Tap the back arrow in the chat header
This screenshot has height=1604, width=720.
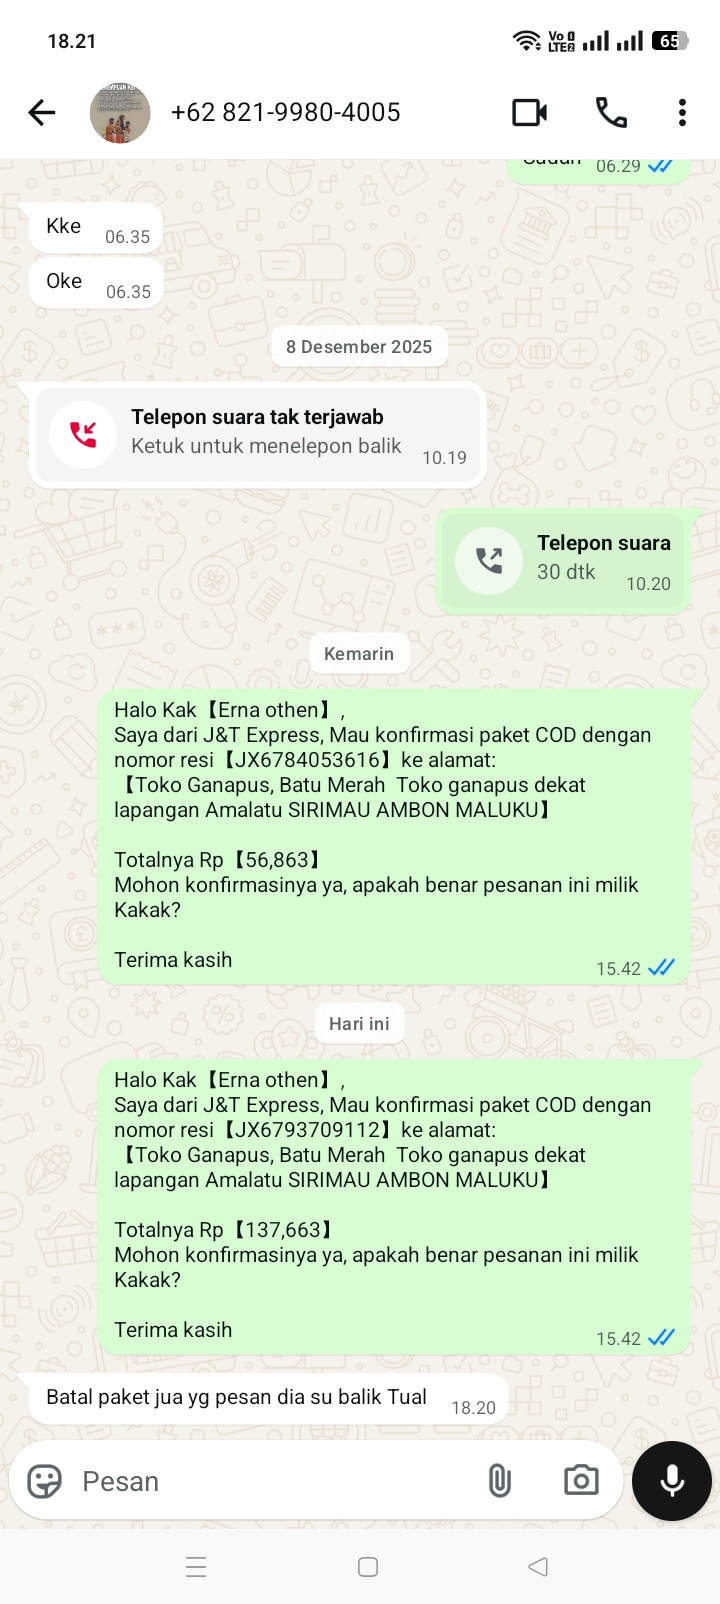[42, 112]
